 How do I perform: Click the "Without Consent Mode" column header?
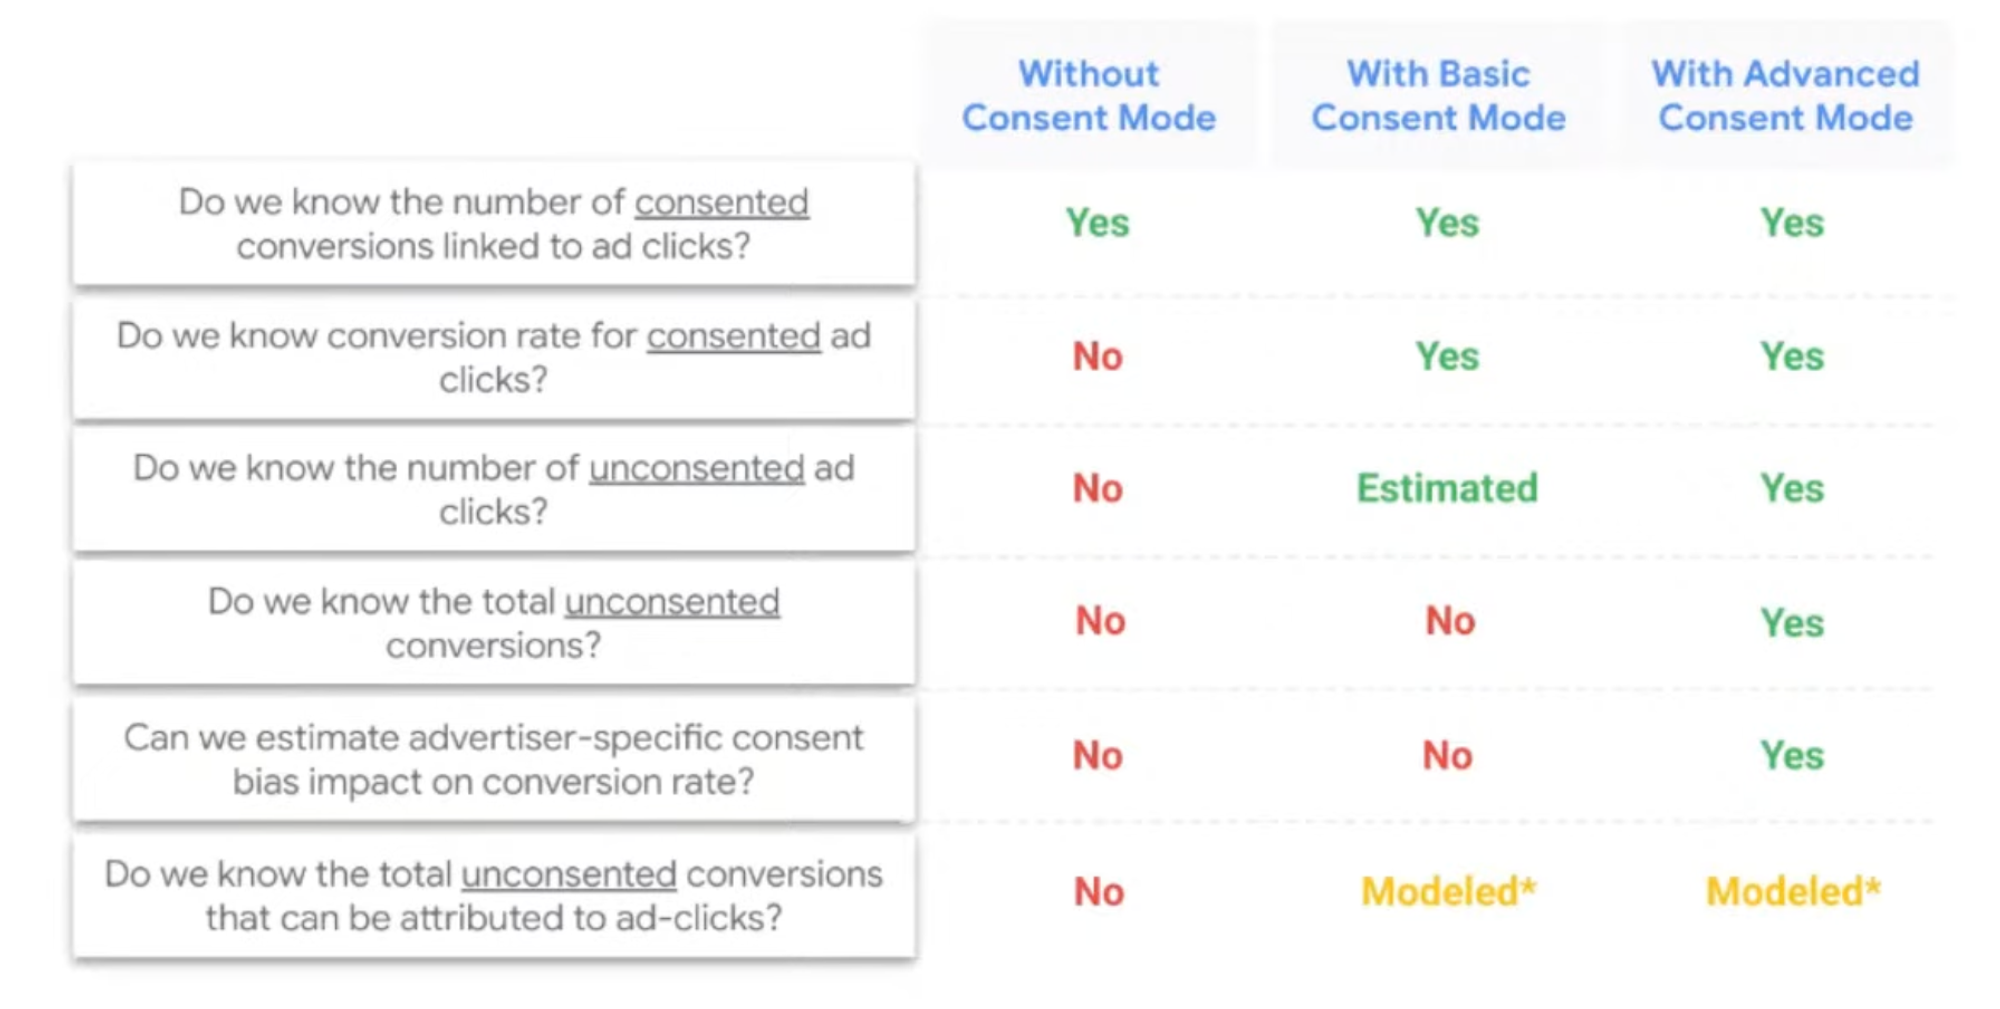pos(1088,96)
